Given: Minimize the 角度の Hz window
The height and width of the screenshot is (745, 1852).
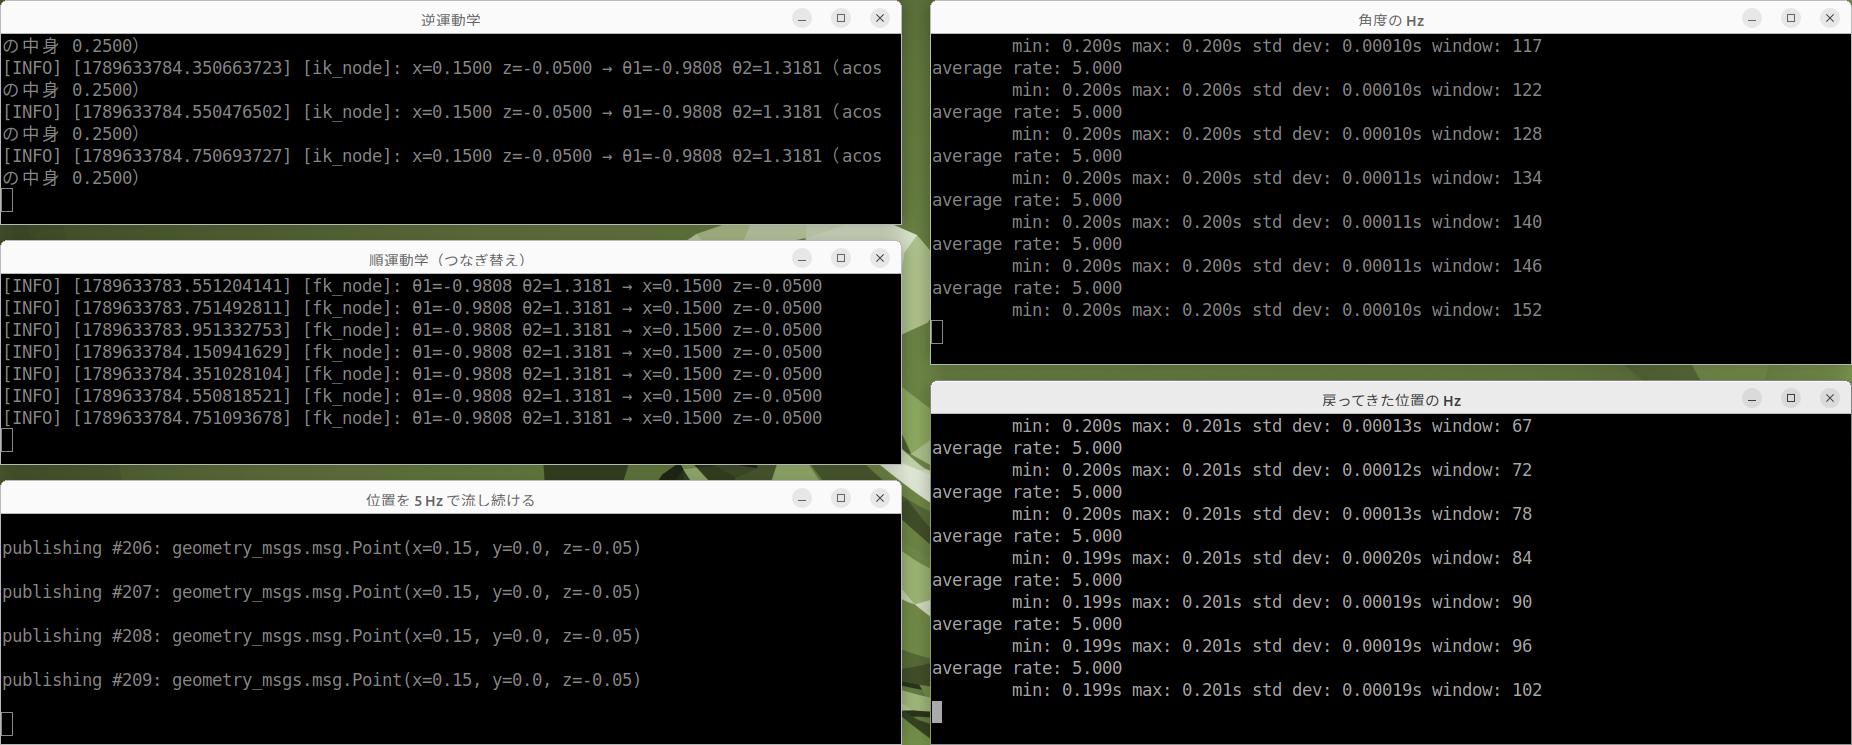Looking at the screenshot, I should 1752,18.
